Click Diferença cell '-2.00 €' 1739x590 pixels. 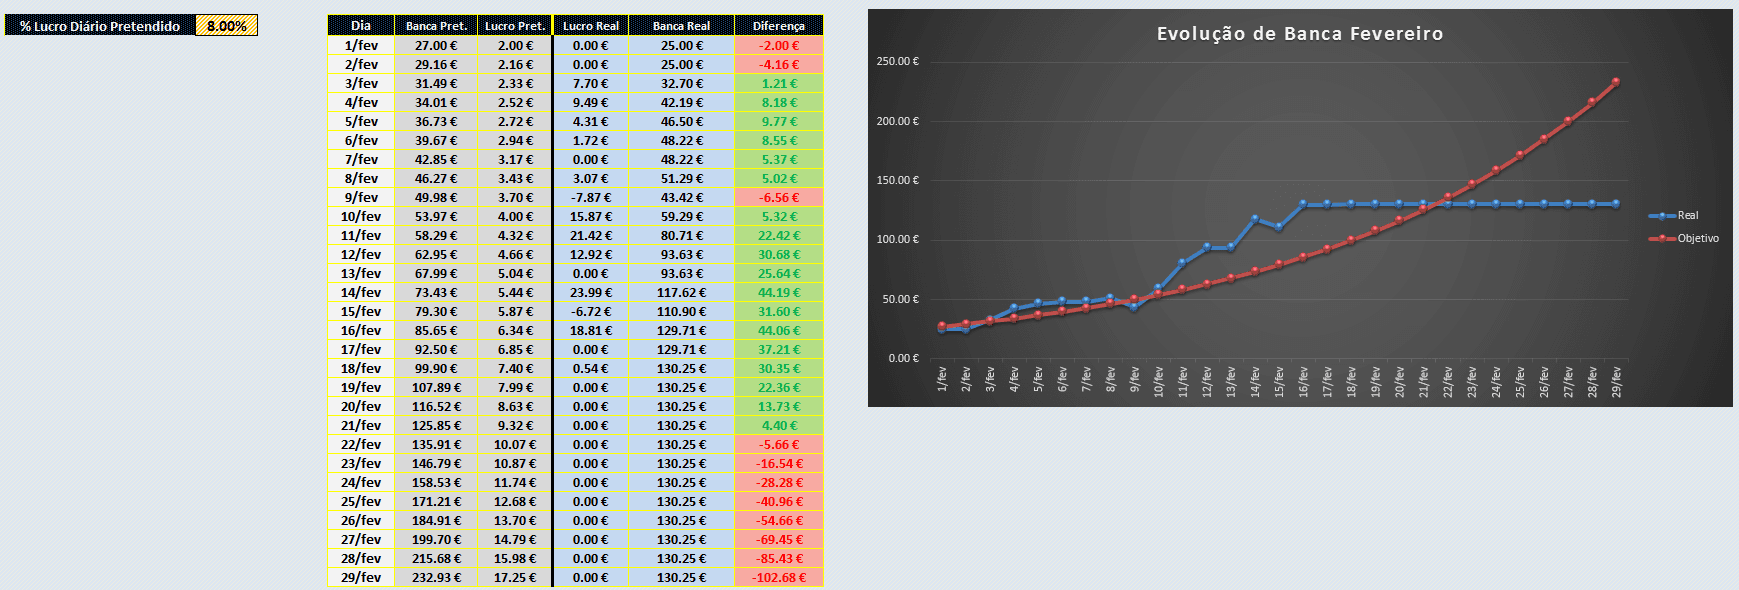coord(778,45)
